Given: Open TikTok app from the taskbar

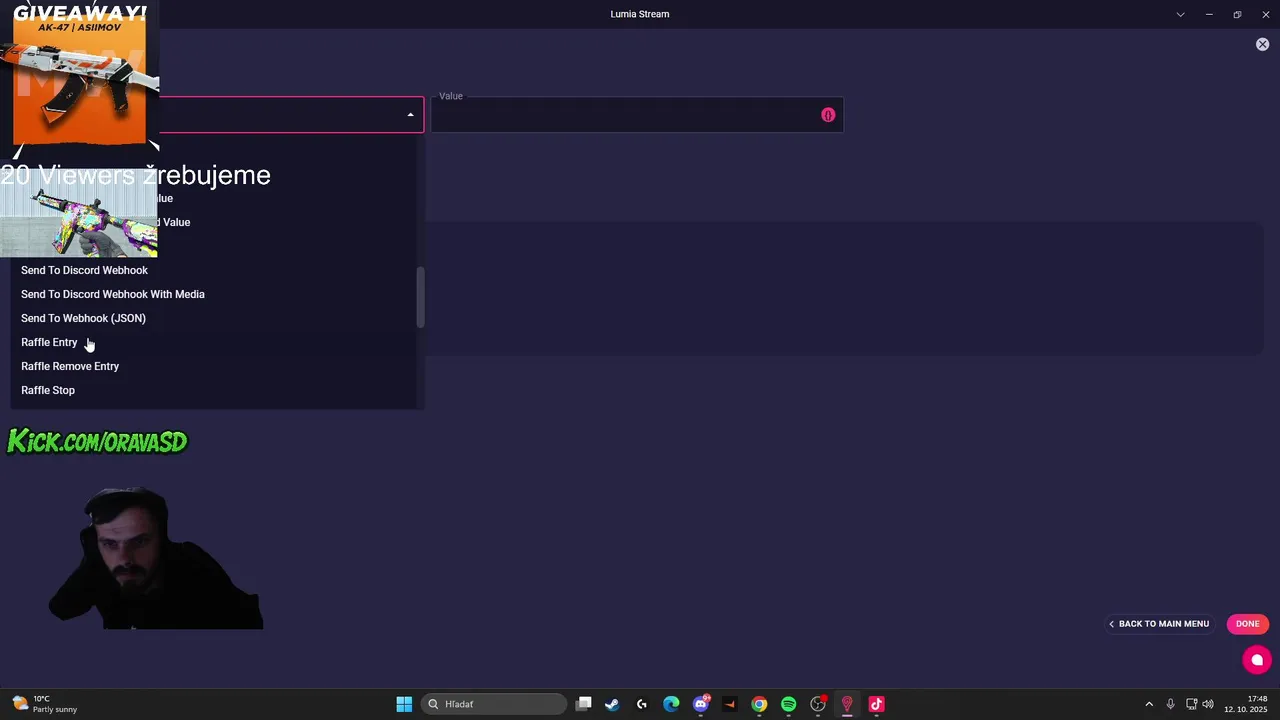Looking at the screenshot, I should [x=876, y=704].
